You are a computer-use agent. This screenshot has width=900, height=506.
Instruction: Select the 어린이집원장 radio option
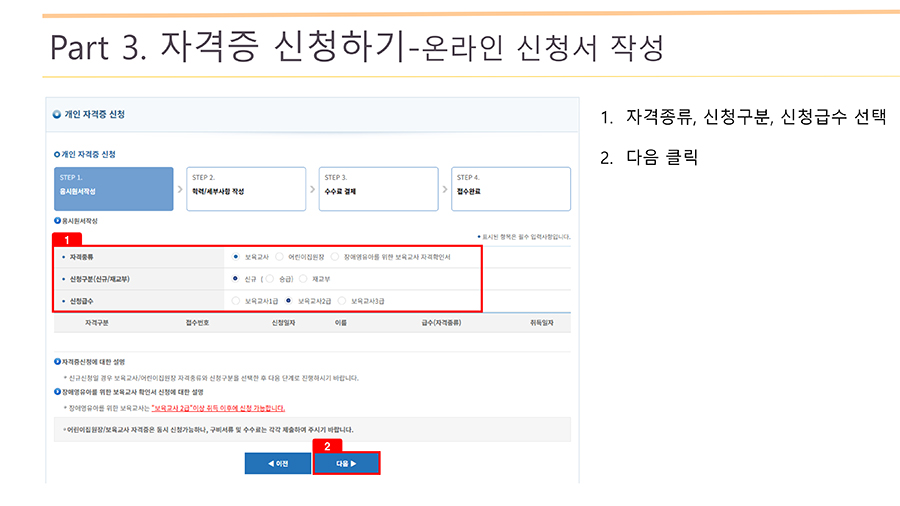tap(279, 256)
